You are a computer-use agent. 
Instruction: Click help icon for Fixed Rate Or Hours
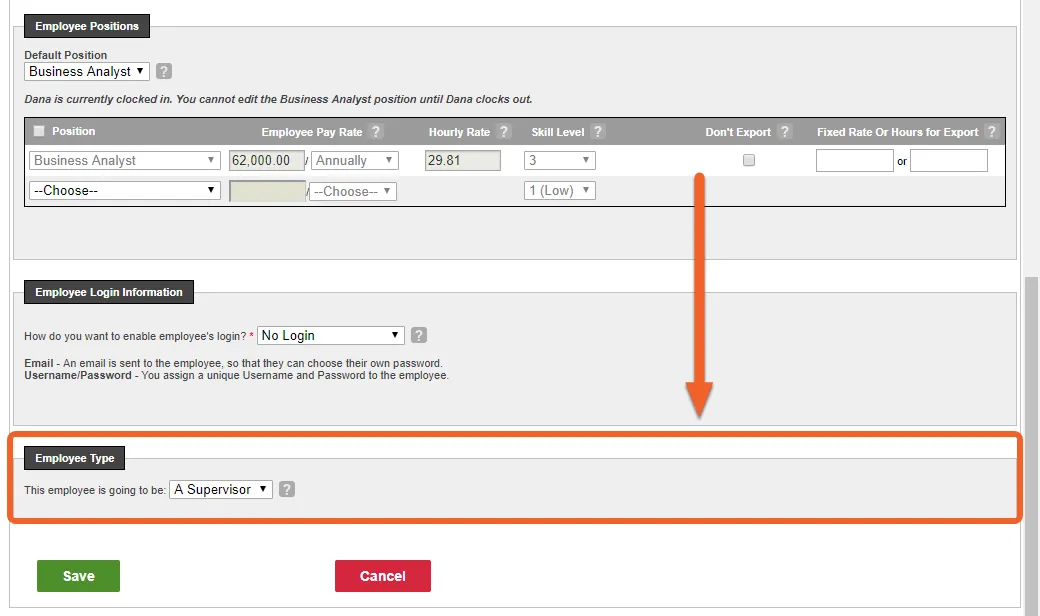click(x=992, y=131)
